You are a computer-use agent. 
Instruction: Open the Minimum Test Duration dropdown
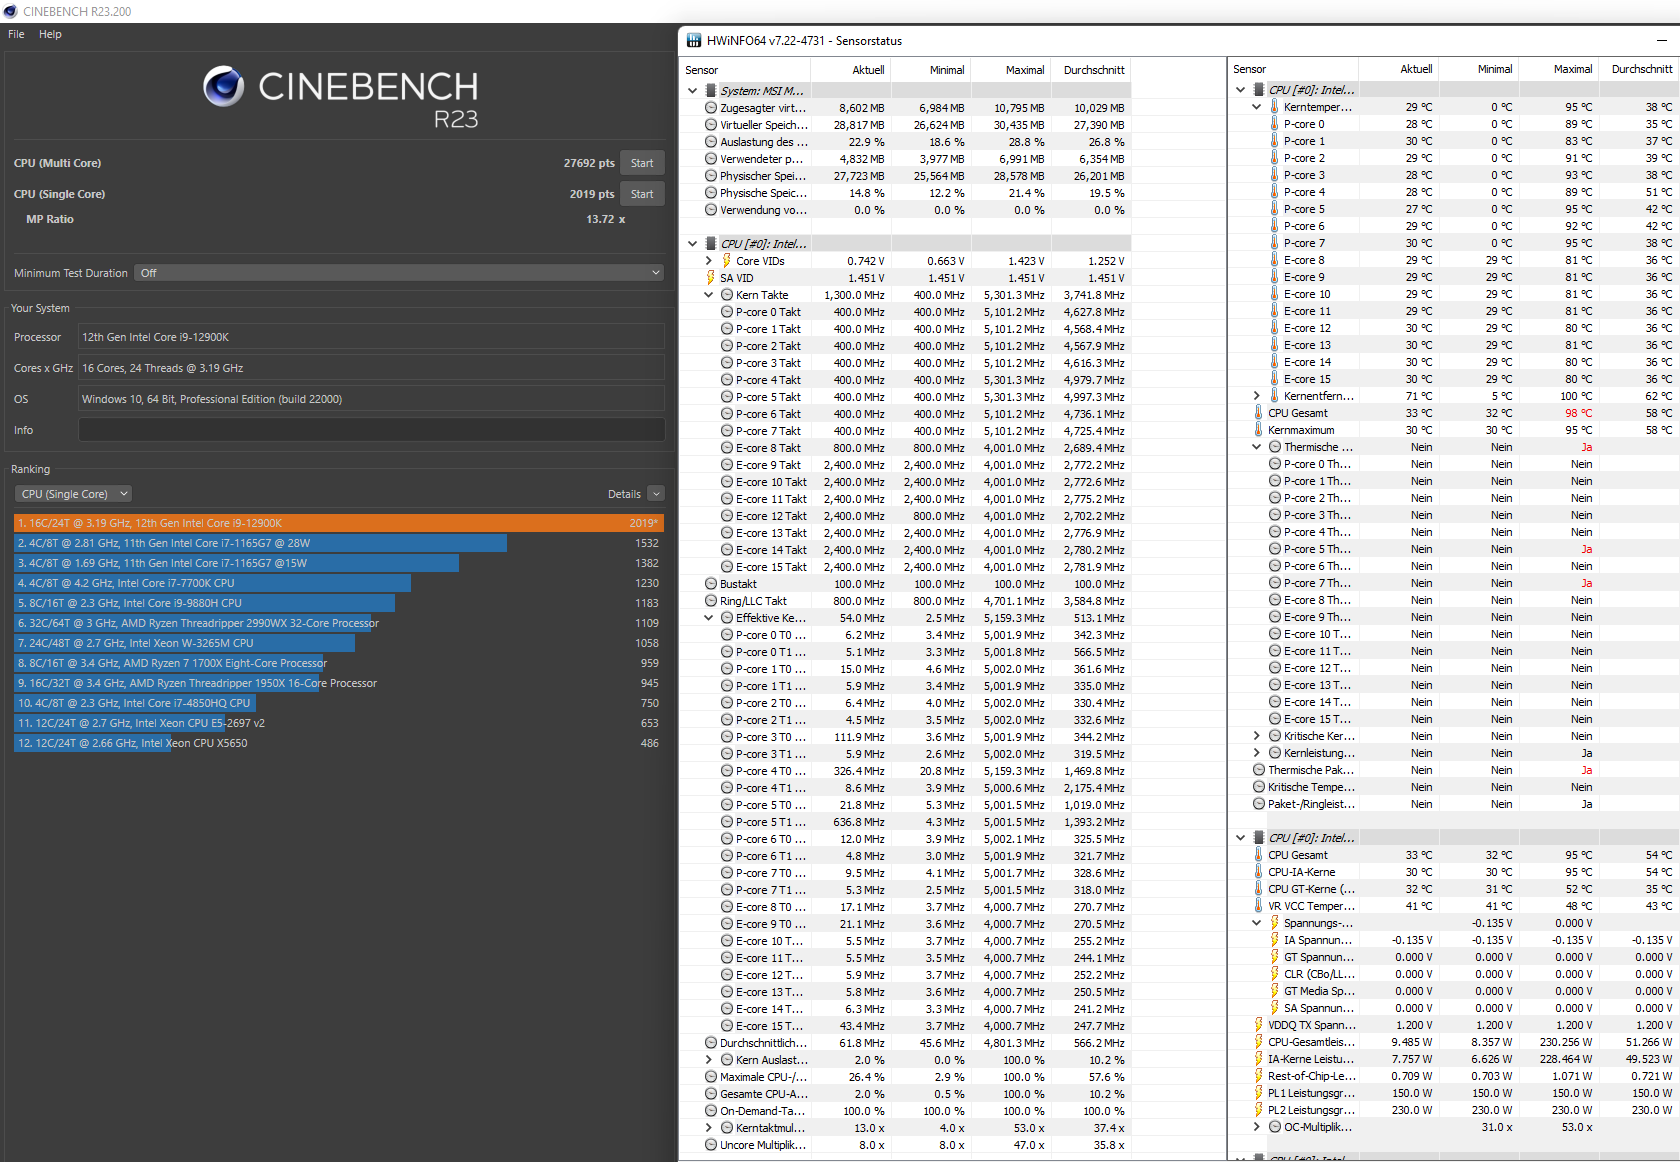pyautogui.click(x=399, y=273)
